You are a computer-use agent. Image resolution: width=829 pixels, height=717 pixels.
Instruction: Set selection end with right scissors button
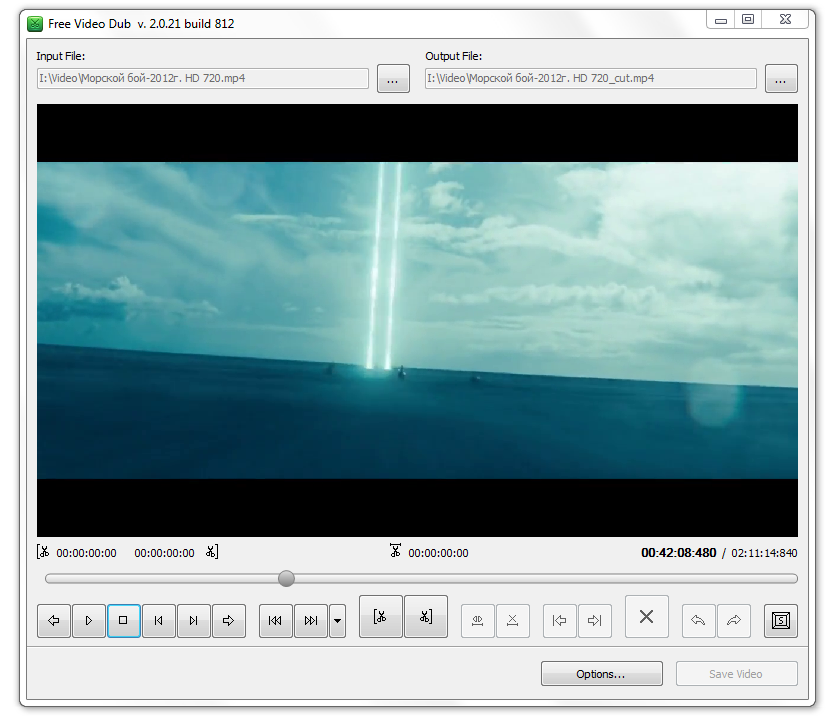pos(426,617)
